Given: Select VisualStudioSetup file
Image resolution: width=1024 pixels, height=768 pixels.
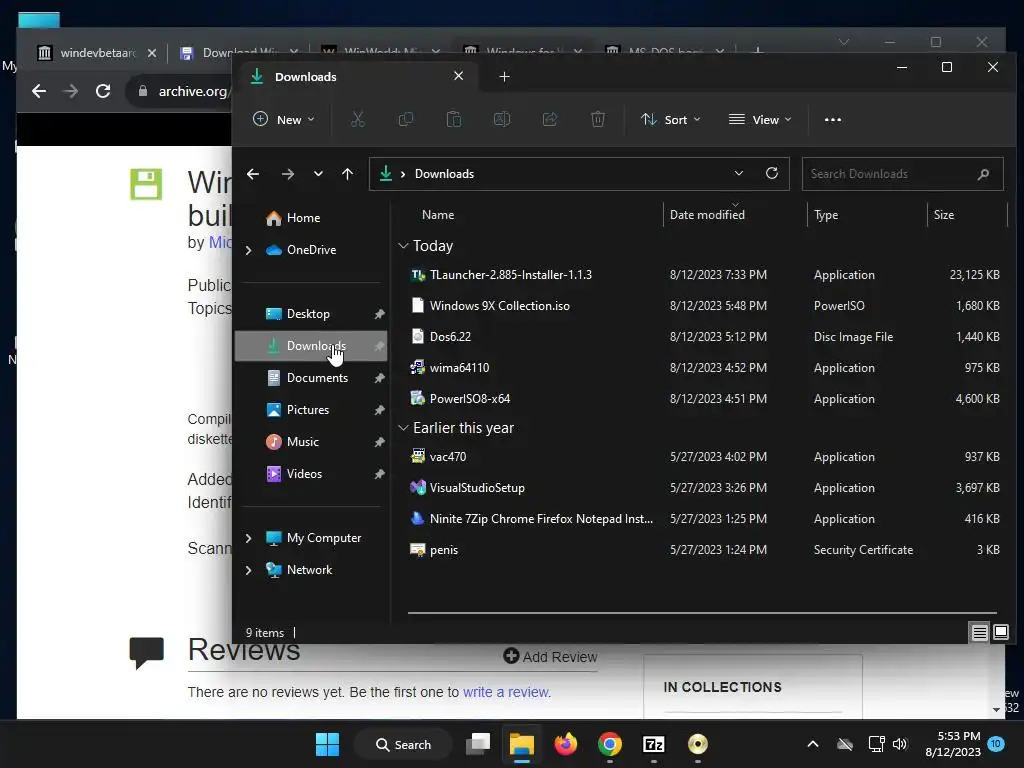Looking at the screenshot, I should tap(704, 488).
